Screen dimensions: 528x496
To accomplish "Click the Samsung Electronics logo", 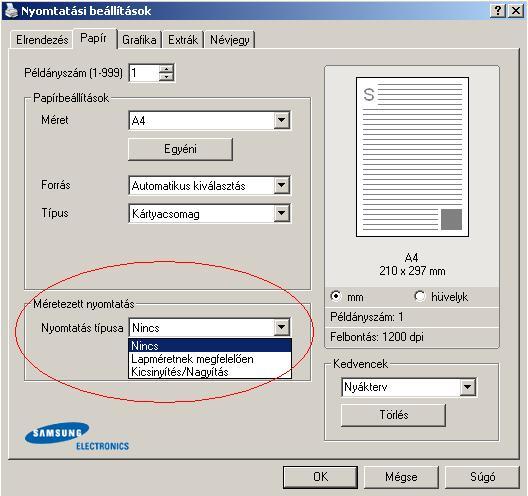I will [x=77, y=437].
